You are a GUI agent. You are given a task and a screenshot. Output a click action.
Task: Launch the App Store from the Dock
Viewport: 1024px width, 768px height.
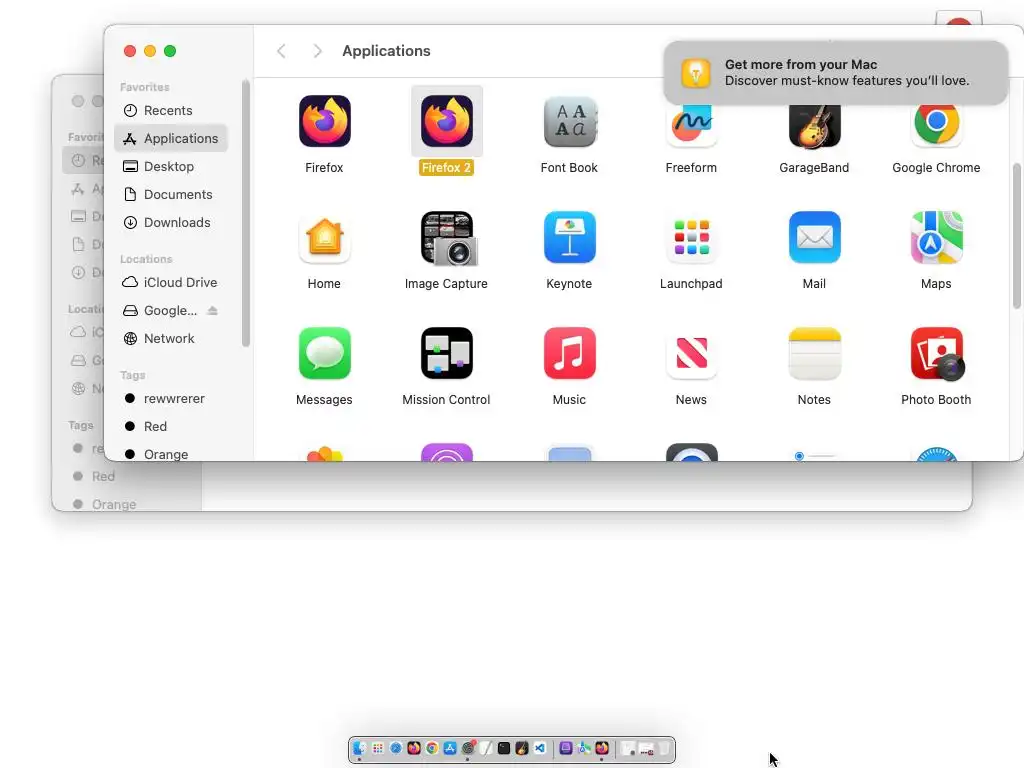(450, 748)
